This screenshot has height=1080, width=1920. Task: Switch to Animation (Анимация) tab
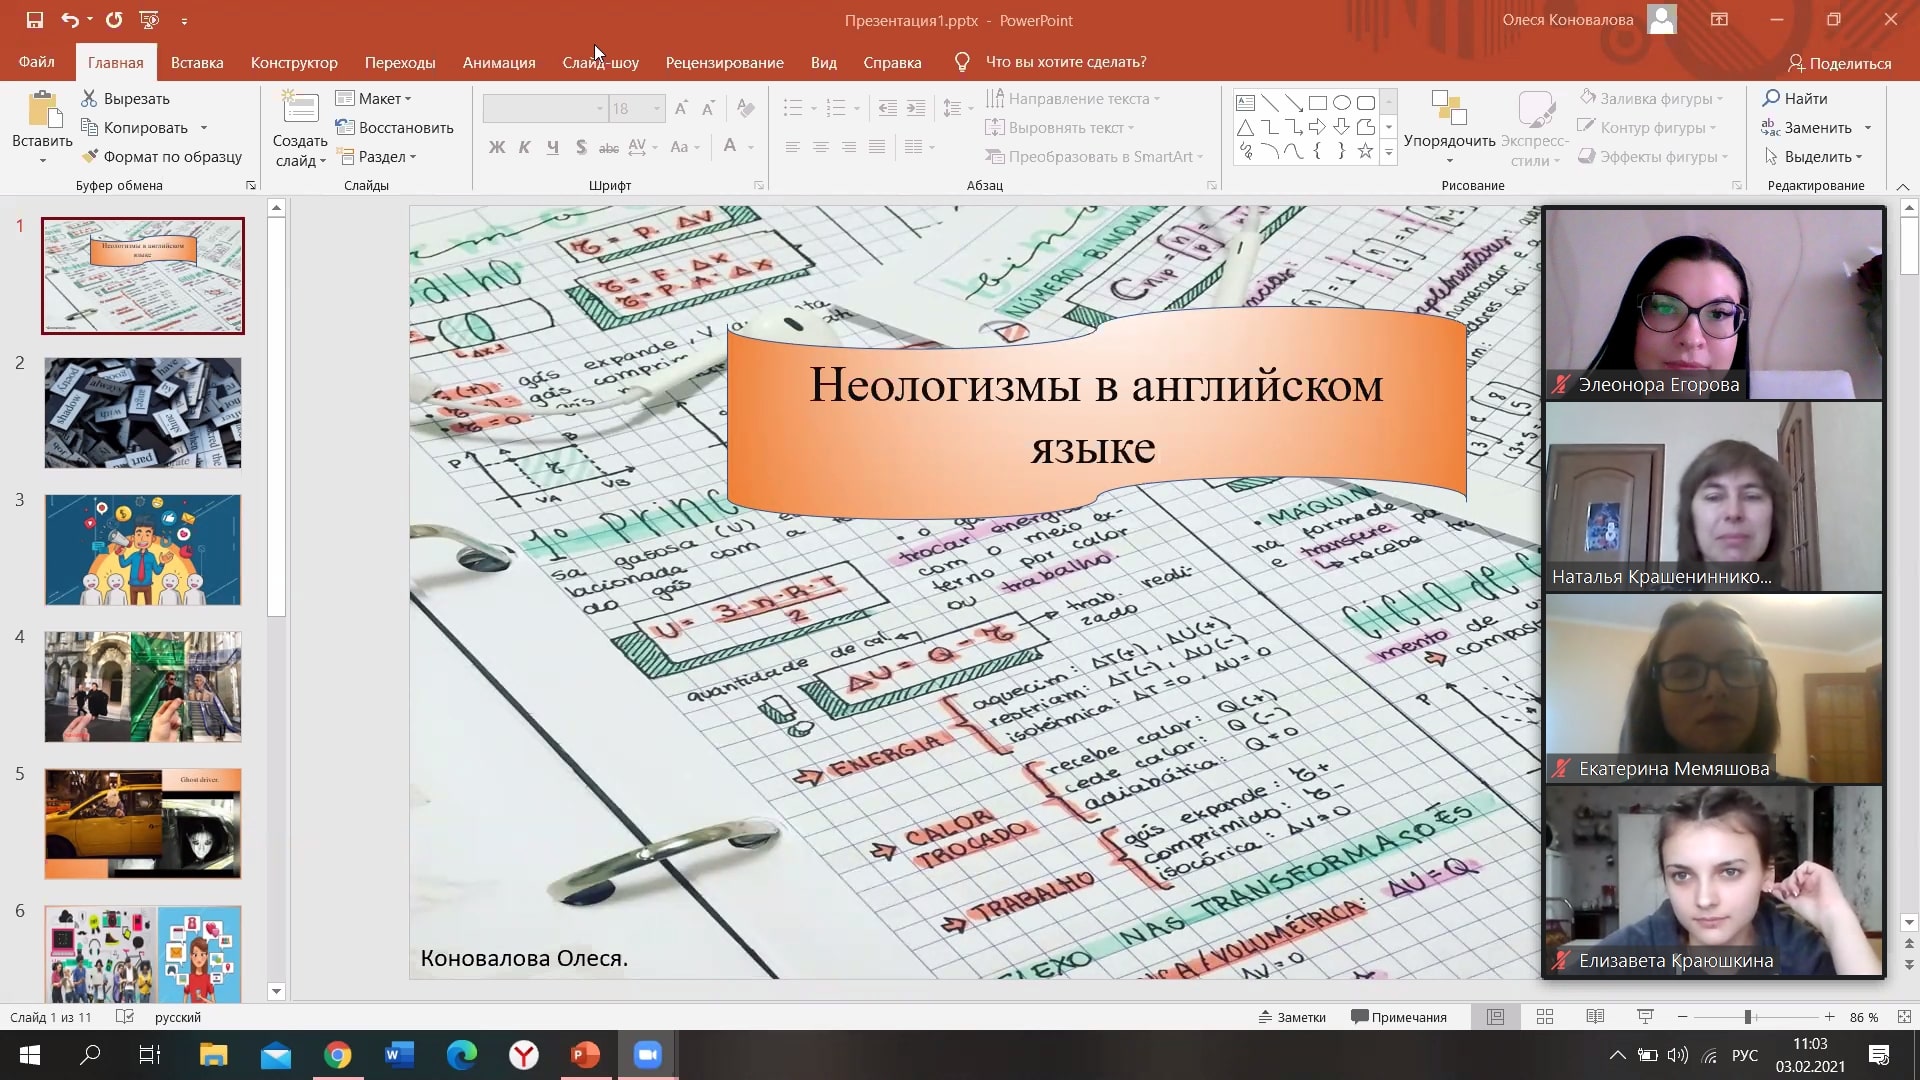coord(499,62)
